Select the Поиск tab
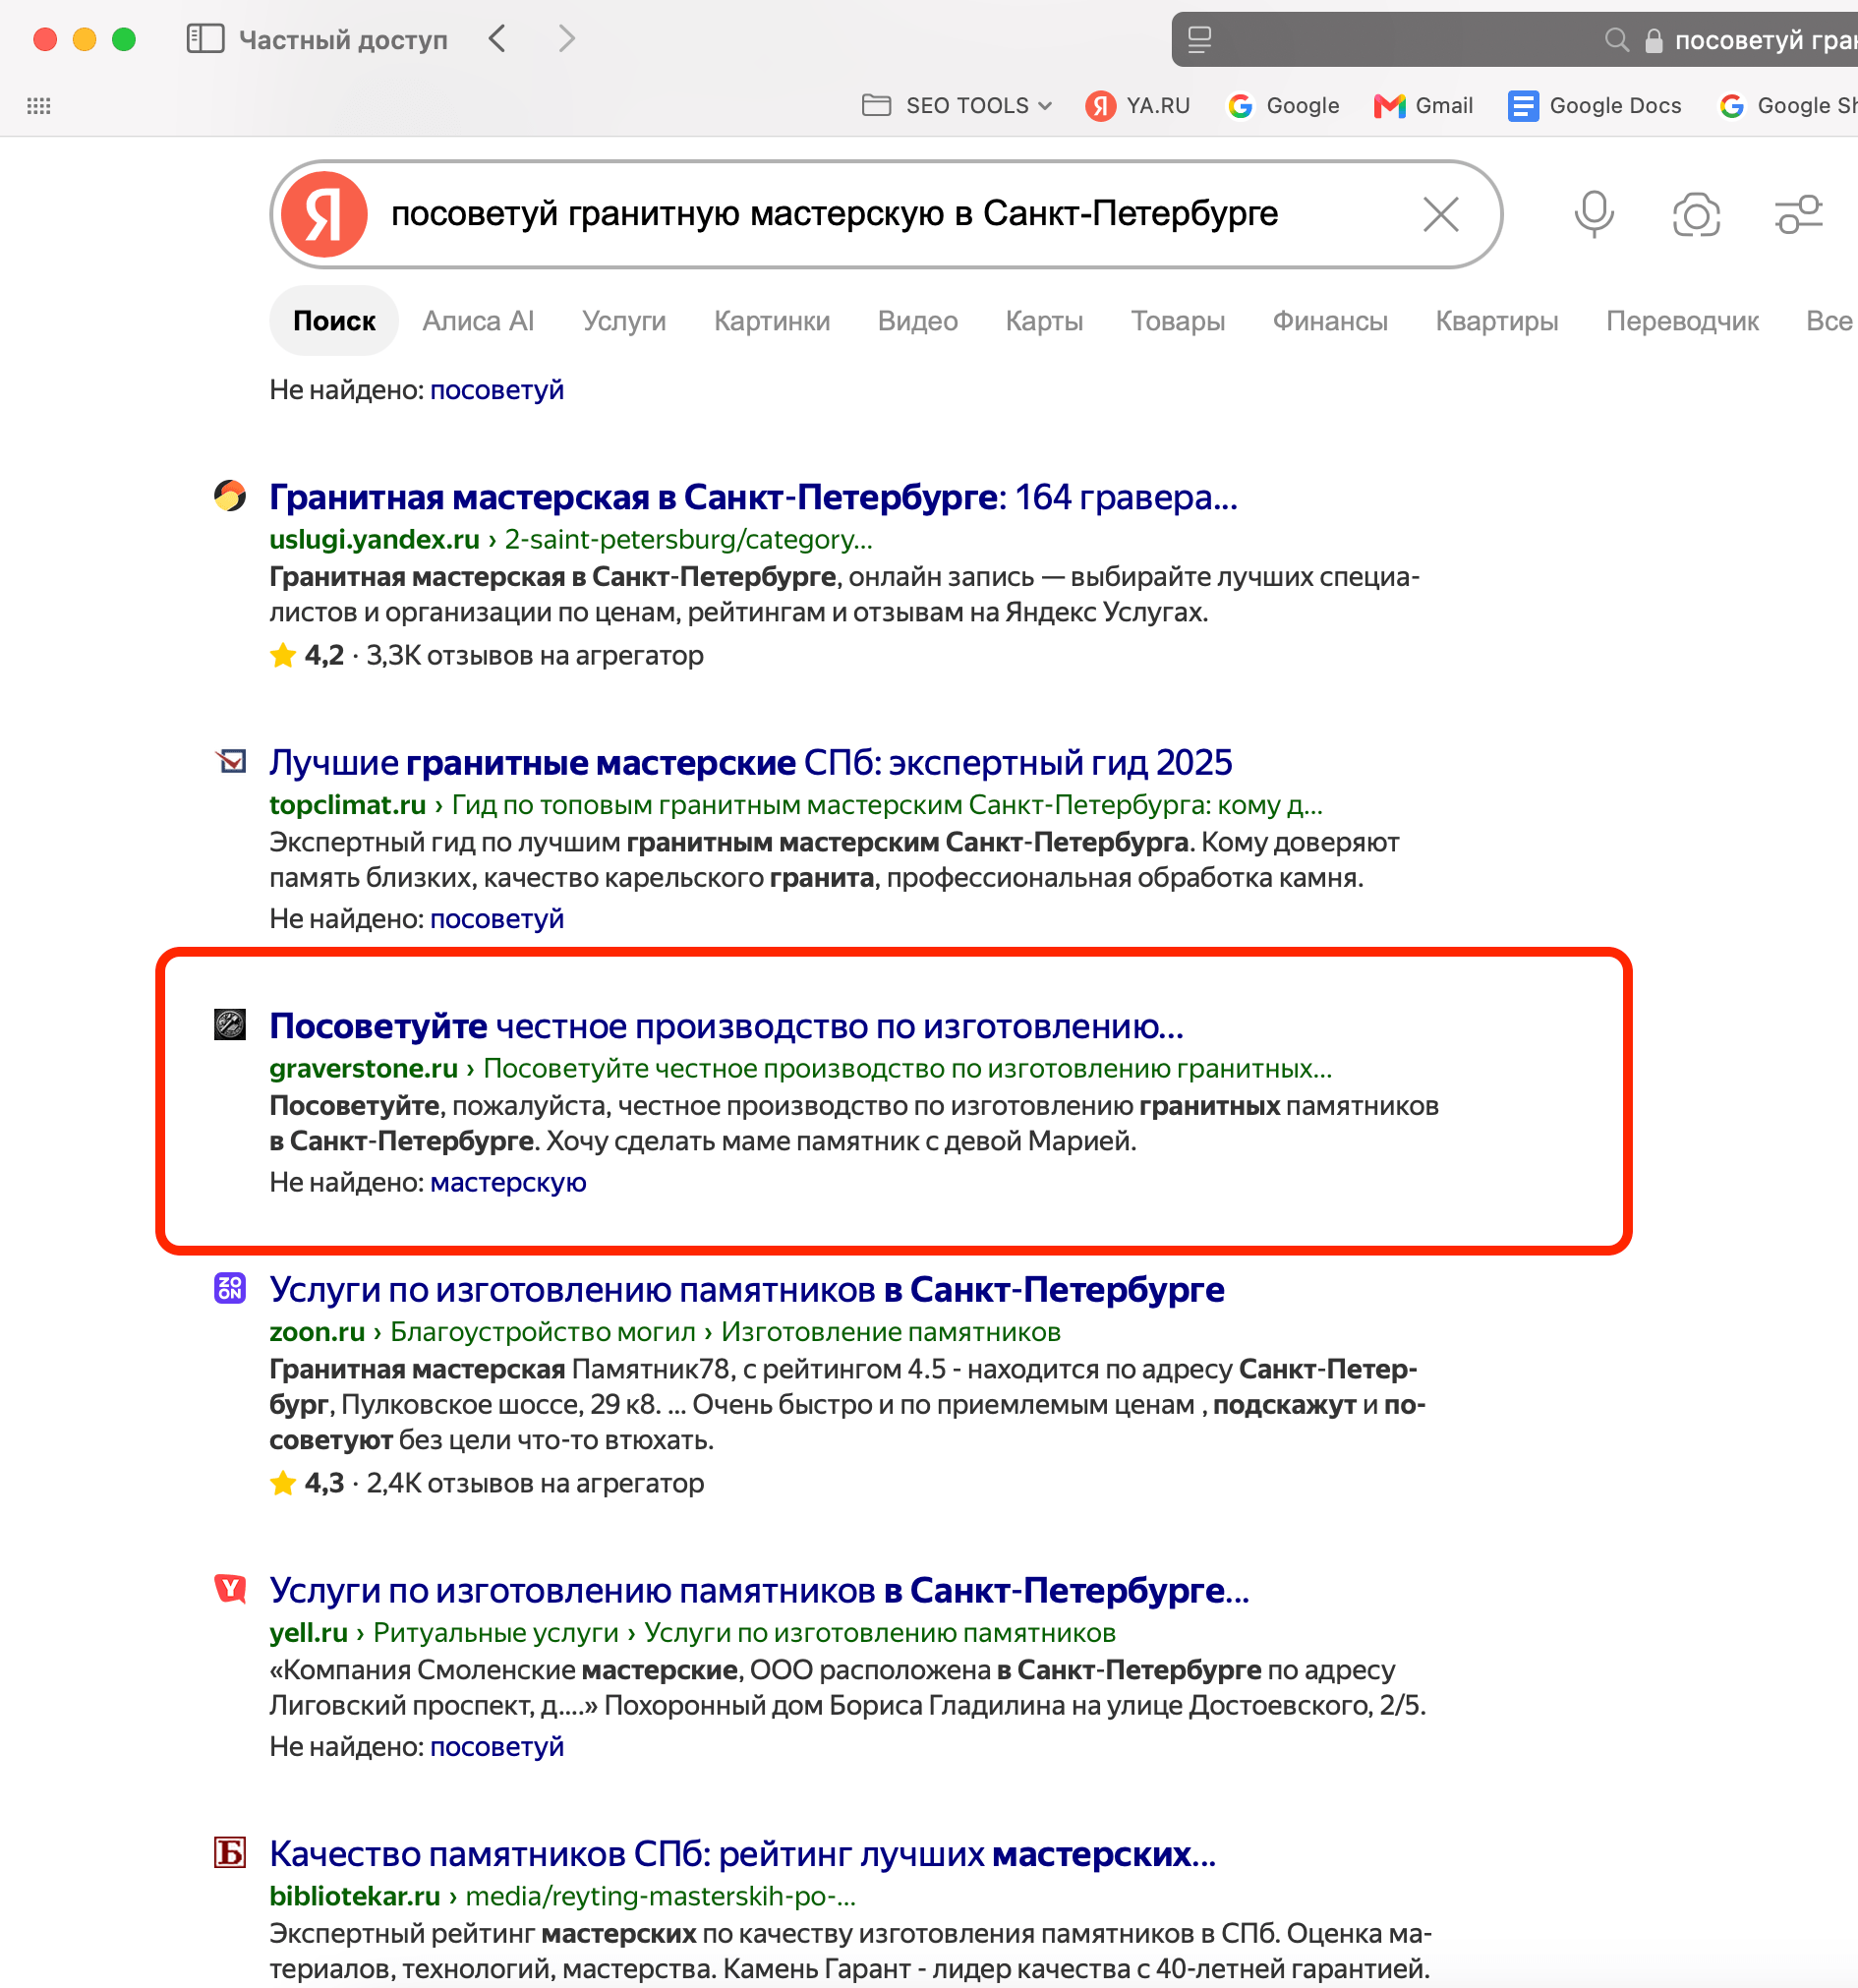1858x1988 pixels. tap(334, 321)
